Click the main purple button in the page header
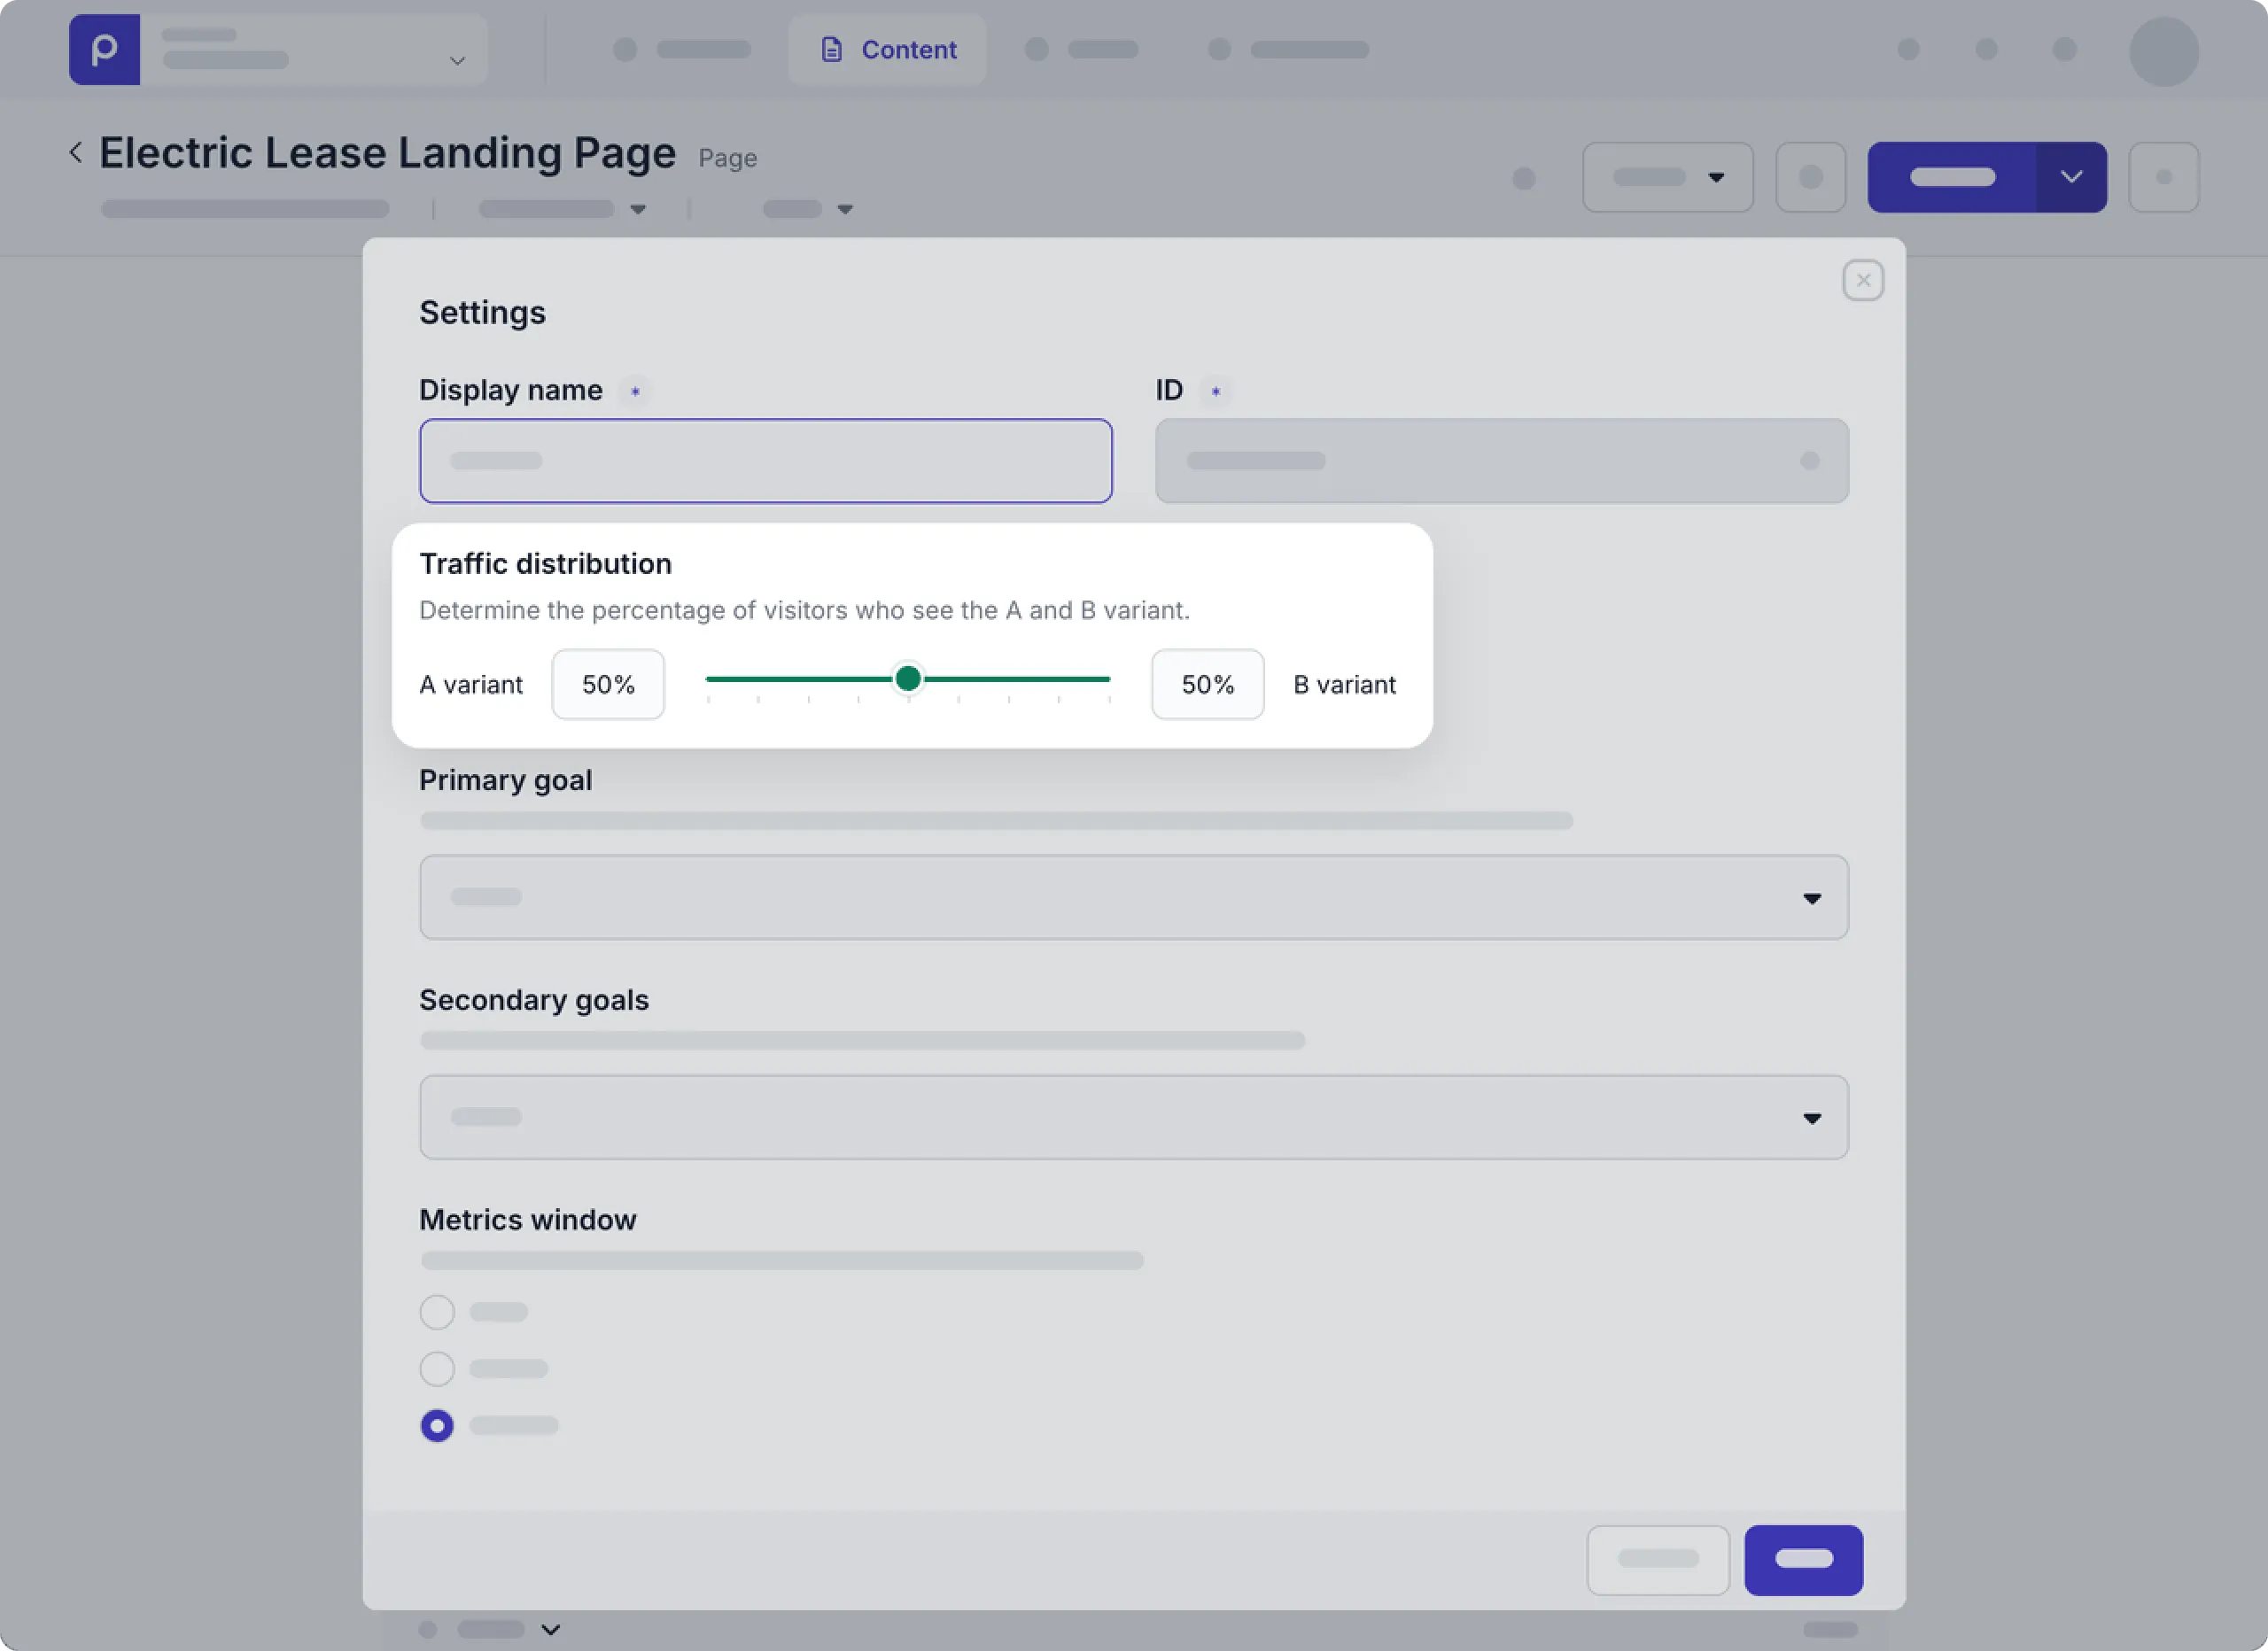The image size is (2268, 1651). [1952, 177]
